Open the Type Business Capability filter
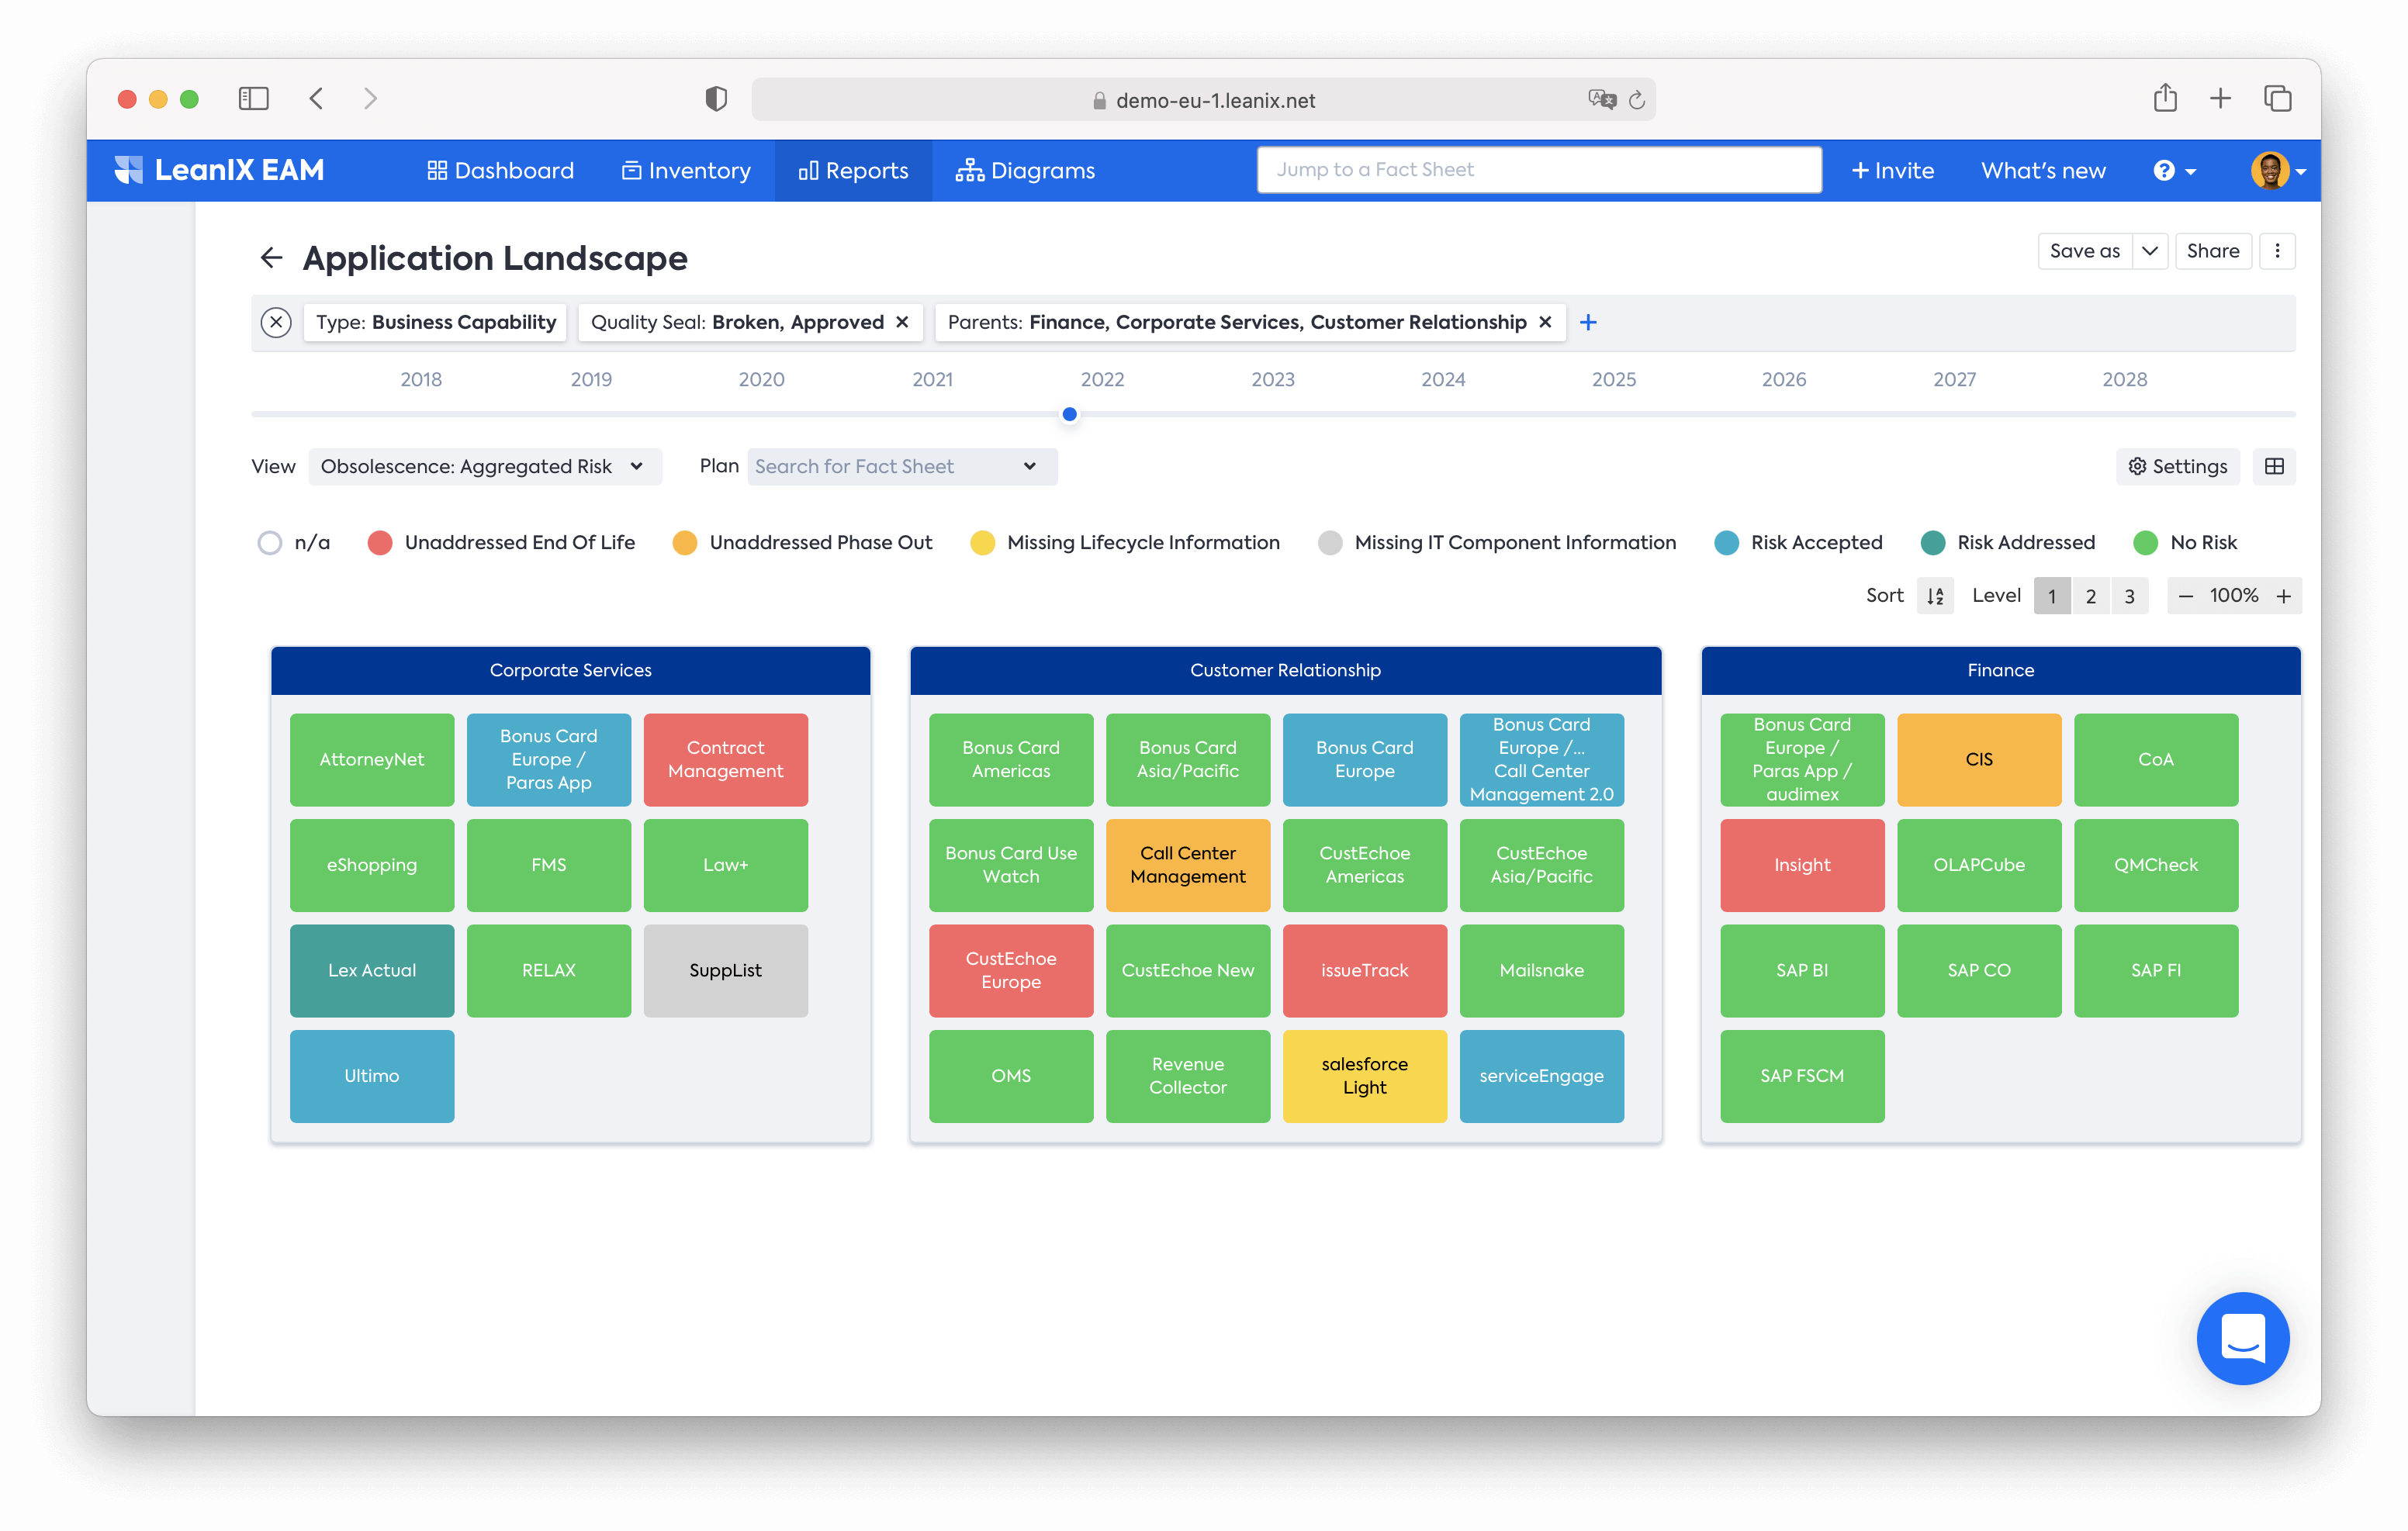Screen dimensions: 2408x1531 pyautogui.click(x=435, y=322)
